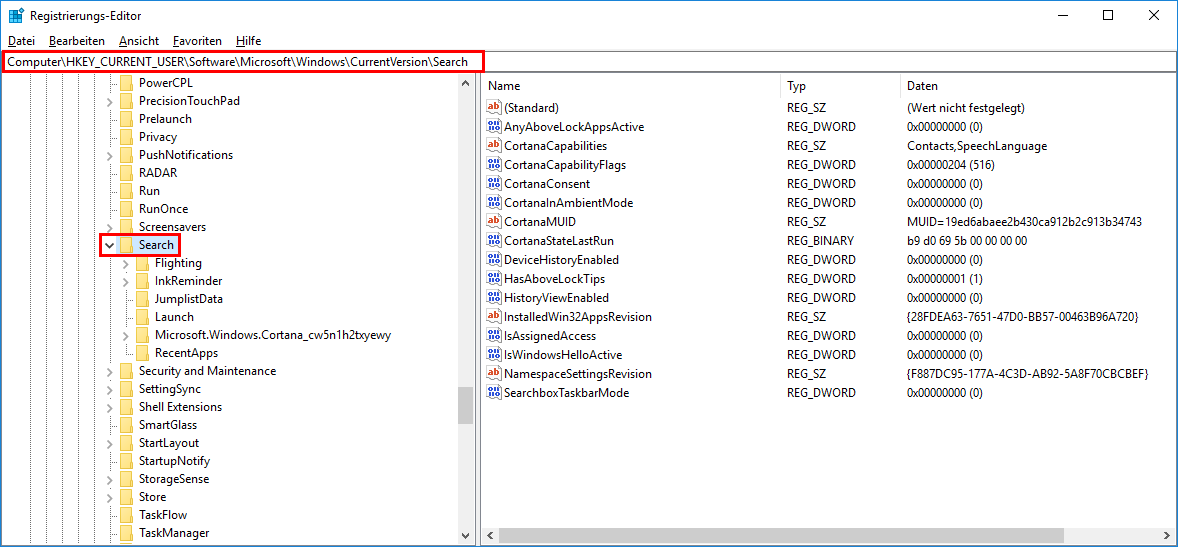Image resolution: width=1178 pixels, height=547 pixels.
Task: Click the HasAboveLockTips DWORD icon
Action: tap(494, 279)
